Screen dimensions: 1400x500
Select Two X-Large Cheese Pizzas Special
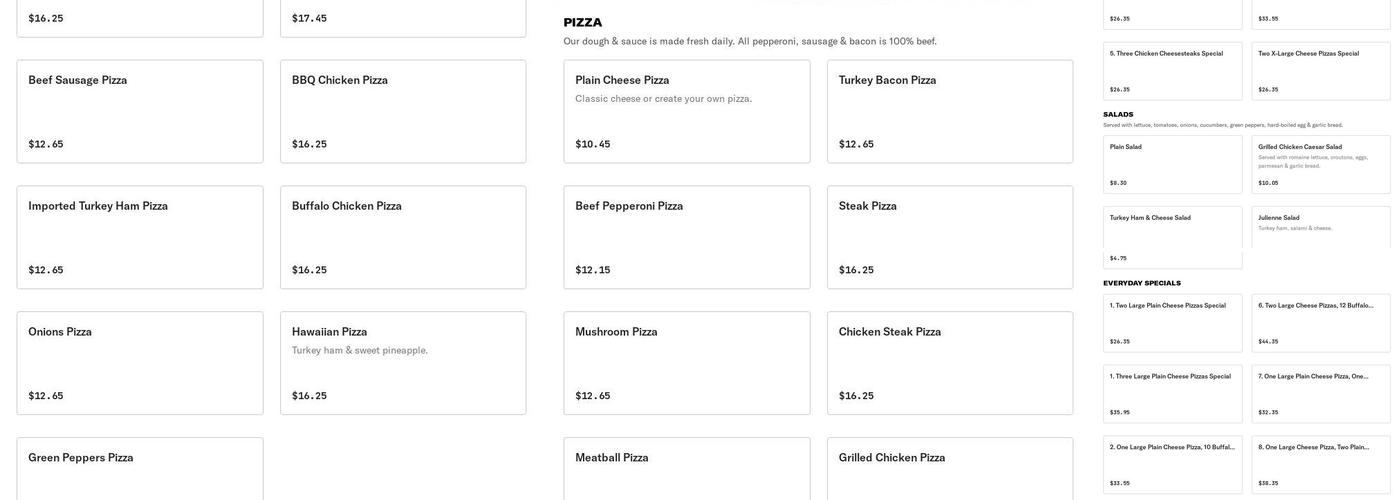(1320, 70)
